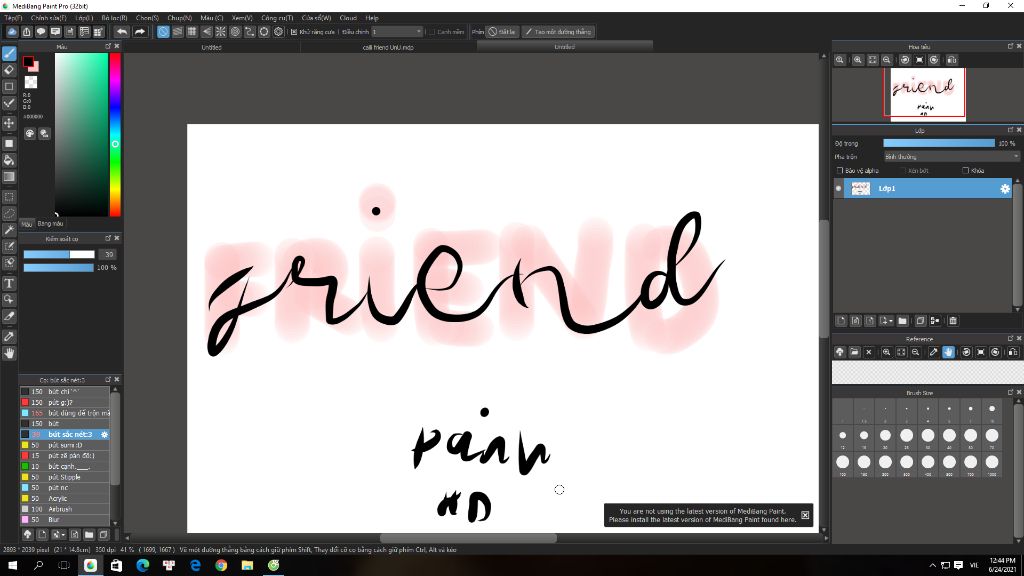Toggle transparent color swatch under foreground color
Screen dimensions: 1024x576
pyautogui.click(x=31, y=82)
